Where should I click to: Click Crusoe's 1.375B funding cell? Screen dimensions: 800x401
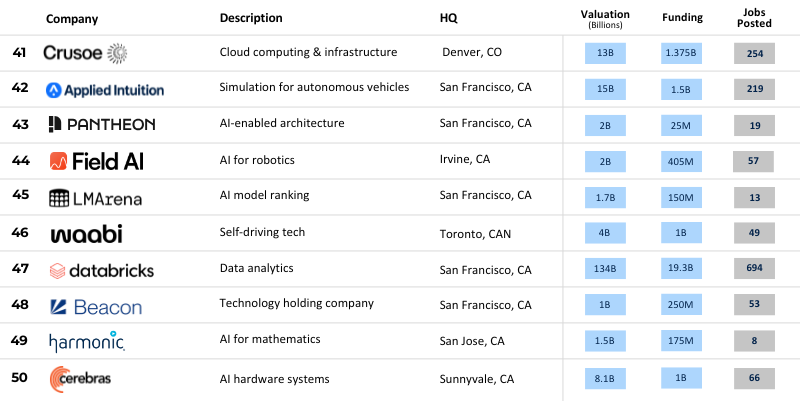683,52
